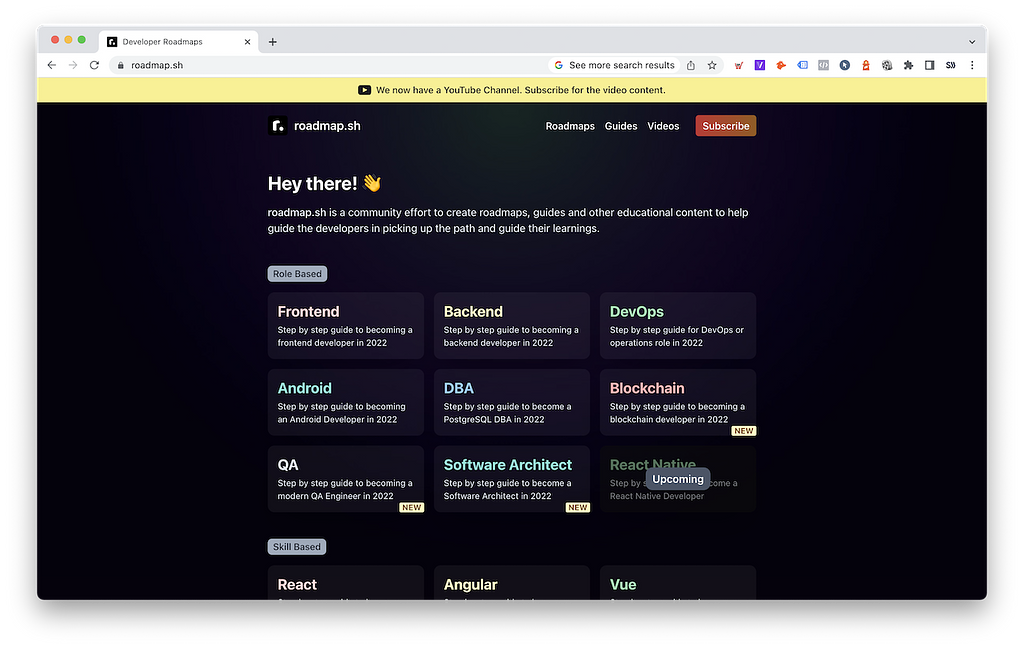1024x649 pixels.
Task: Click the orange bird extension icon
Action: click(781, 65)
